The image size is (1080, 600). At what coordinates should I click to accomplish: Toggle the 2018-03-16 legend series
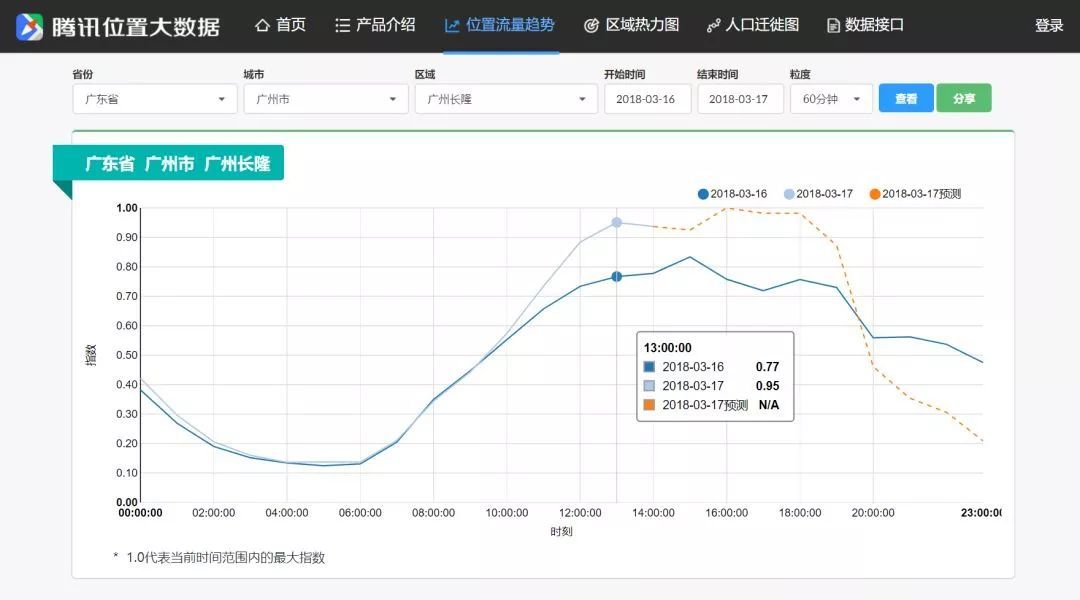[731, 194]
